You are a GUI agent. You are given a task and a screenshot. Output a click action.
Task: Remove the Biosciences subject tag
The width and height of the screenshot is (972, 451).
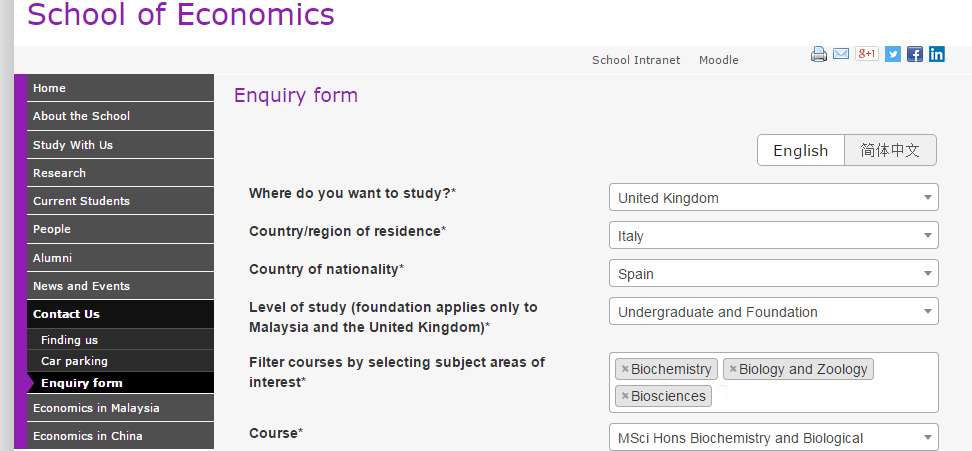[x=625, y=396]
